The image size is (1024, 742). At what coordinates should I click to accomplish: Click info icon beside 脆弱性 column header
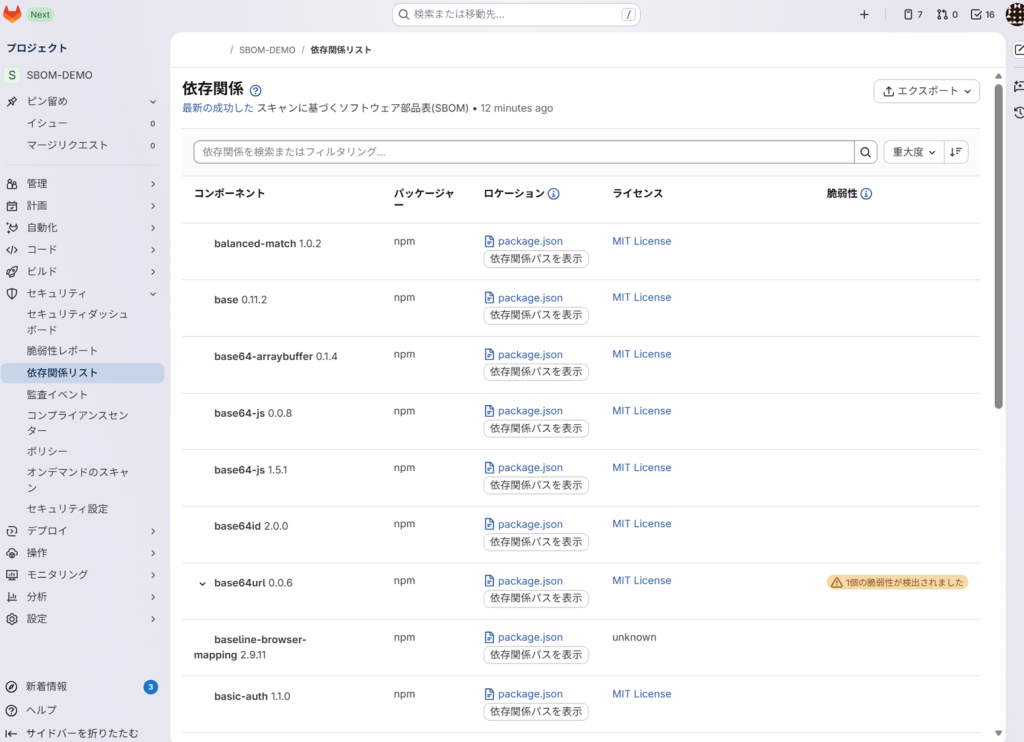click(x=866, y=194)
